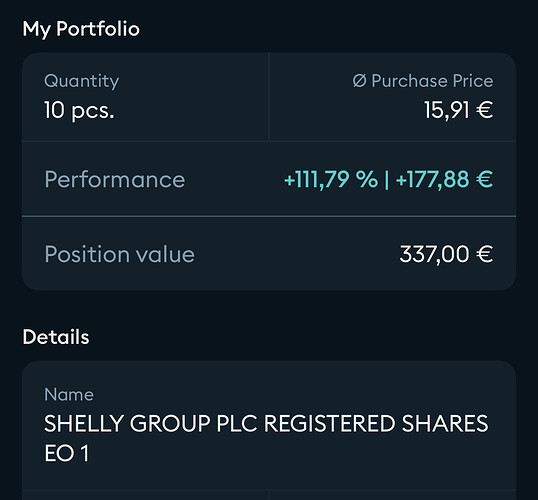
Task: Tap the 10 pcs. quantity value
Action: [79, 111]
